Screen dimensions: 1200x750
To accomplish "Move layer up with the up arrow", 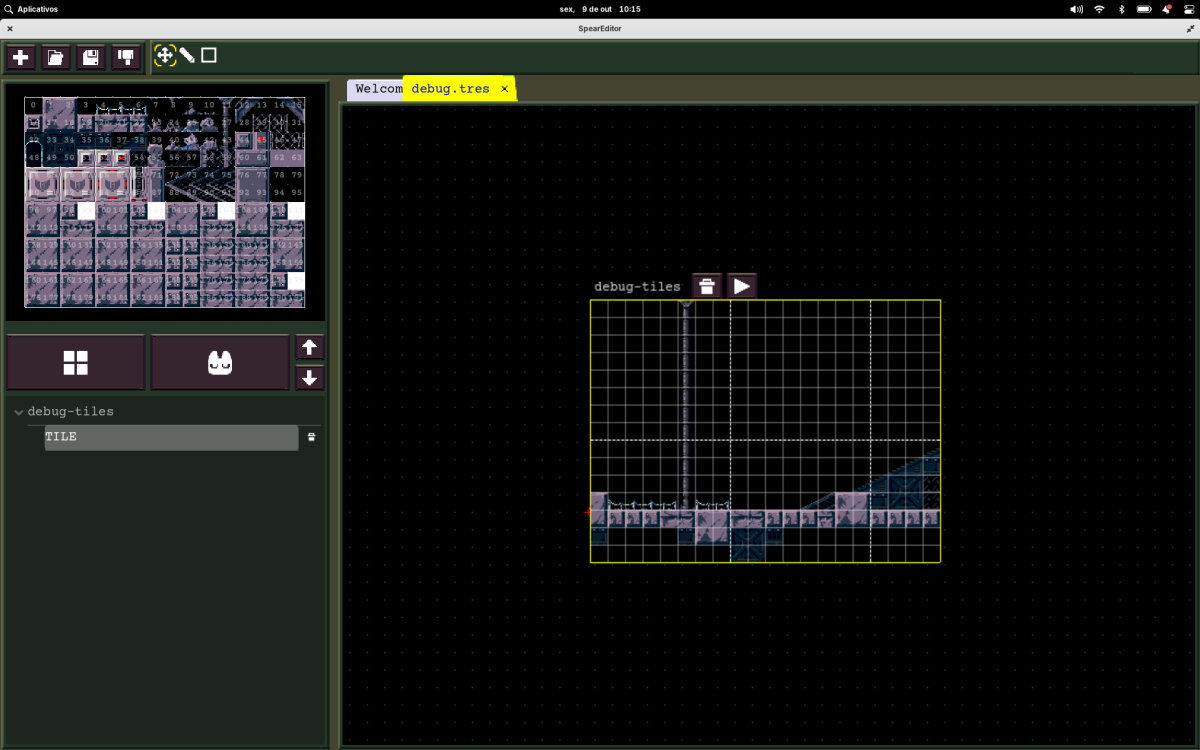I will click(x=310, y=347).
